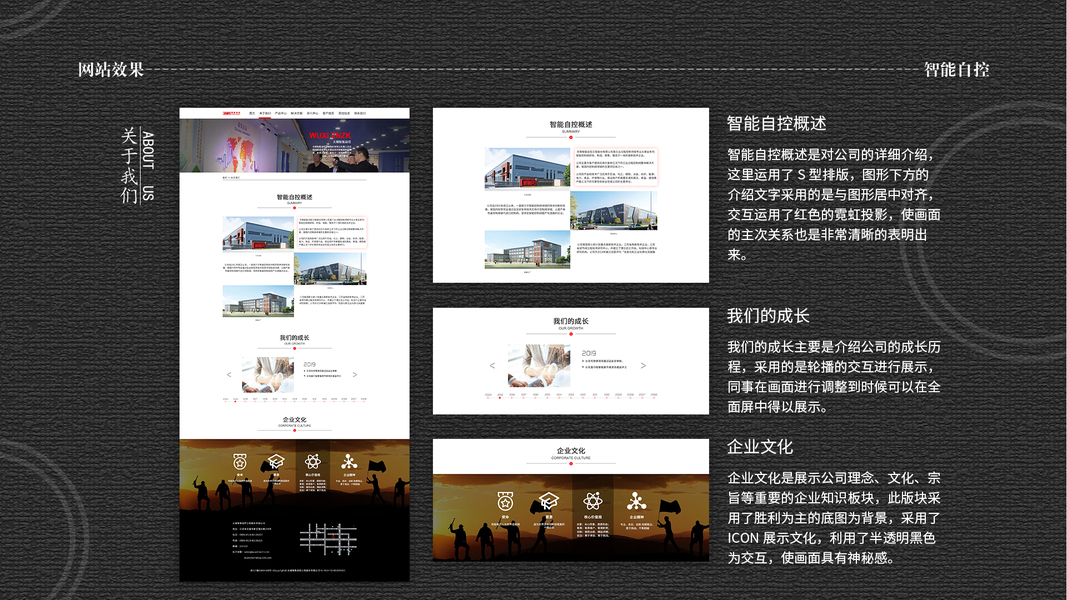Screen dimensions: 1067x600
Task: Click the next arrow in the enlarged growth panel
Action: (x=643, y=366)
